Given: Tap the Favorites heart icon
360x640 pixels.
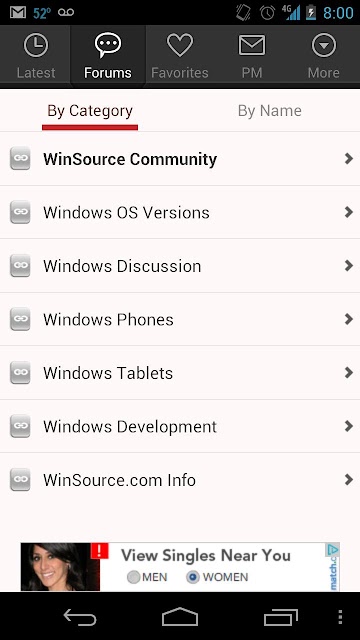Looking at the screenshot, I should [x=180, y=45].
